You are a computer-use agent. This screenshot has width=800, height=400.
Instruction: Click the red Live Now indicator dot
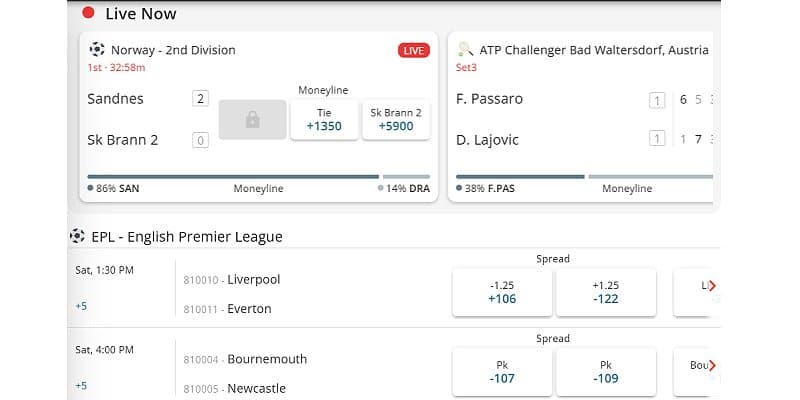pyautogui.click(x=88, y=13)
